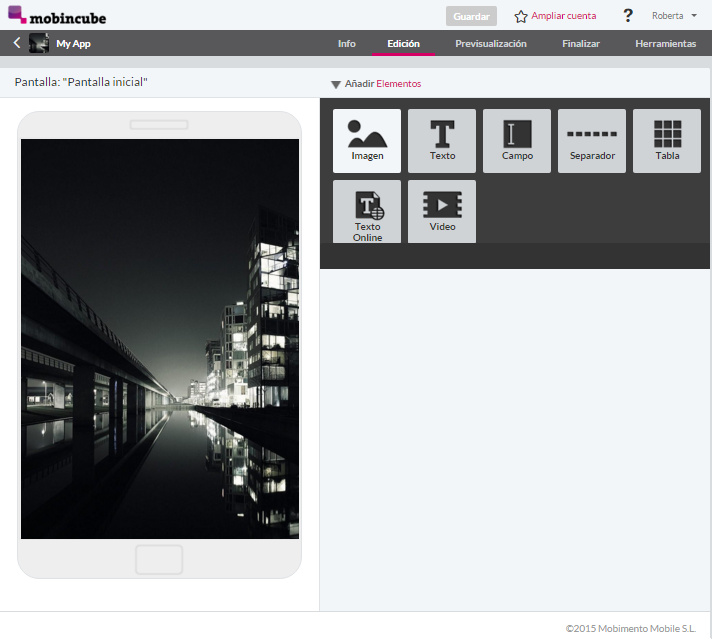Viewport: 712px width, 639px height.
Task: Click the star icon beside Ampliar cuenta
Action: (521, 17)
